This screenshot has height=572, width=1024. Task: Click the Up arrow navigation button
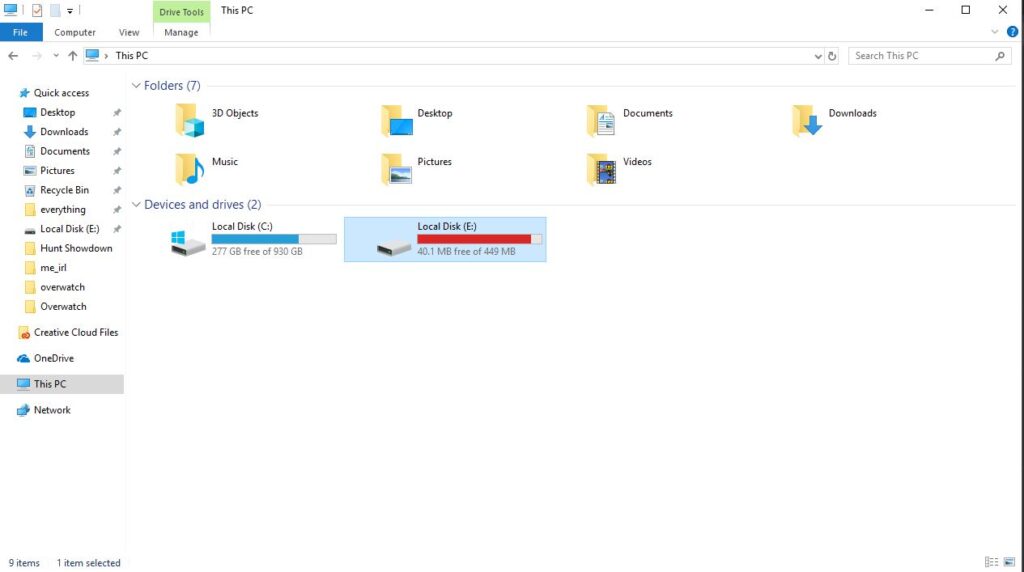pos(72,56)
